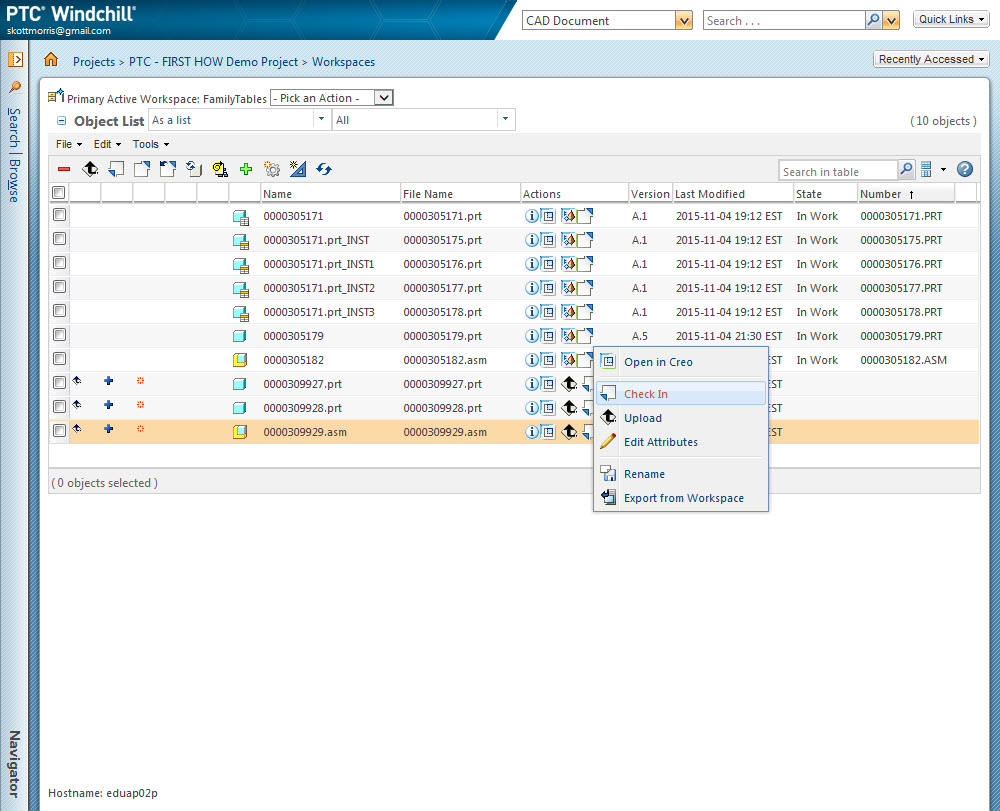
Task: Click the Upload toolbar icon
Action: (90, 169)
